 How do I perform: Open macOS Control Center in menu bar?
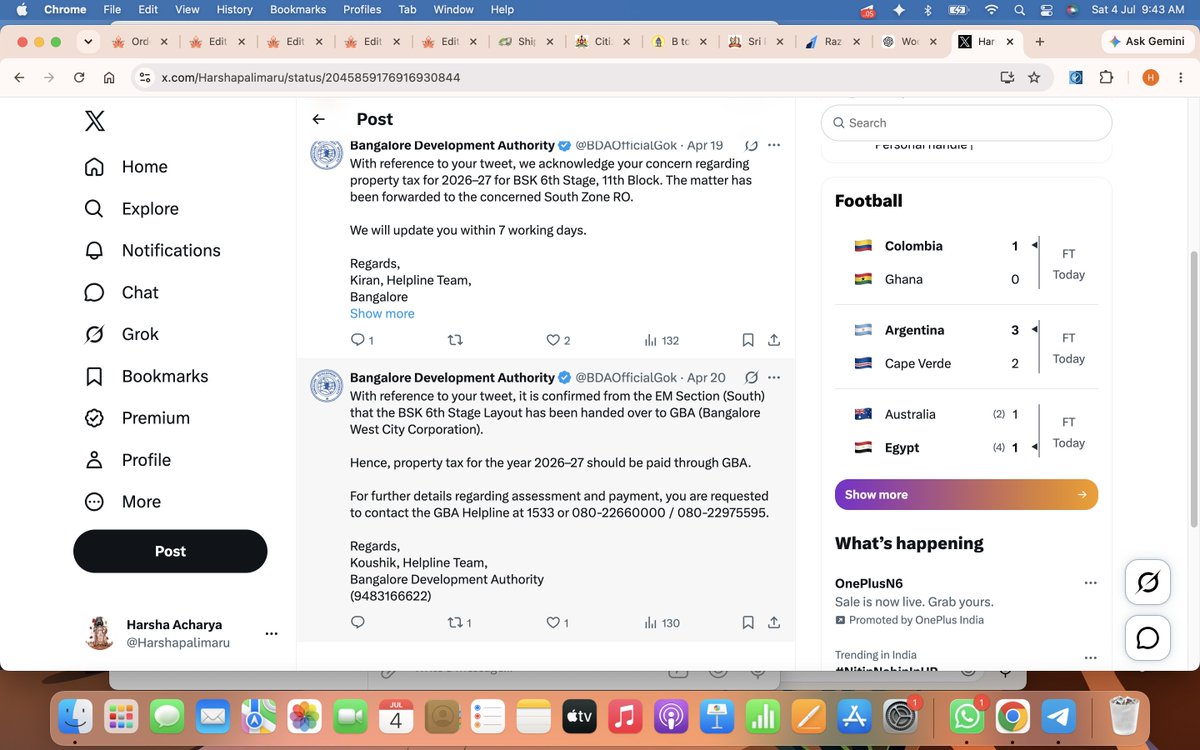click(1047, 9)
